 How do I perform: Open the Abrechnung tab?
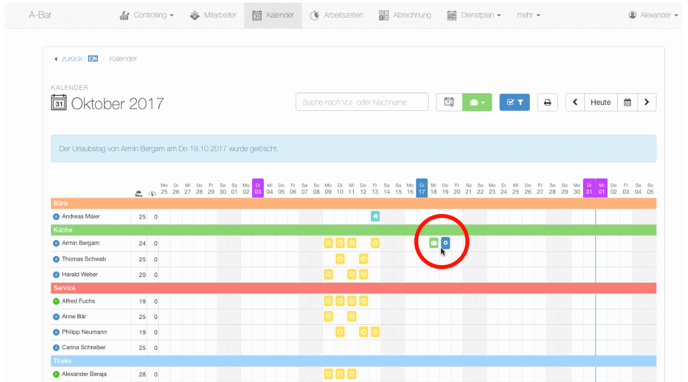click(x=405, y=15)
